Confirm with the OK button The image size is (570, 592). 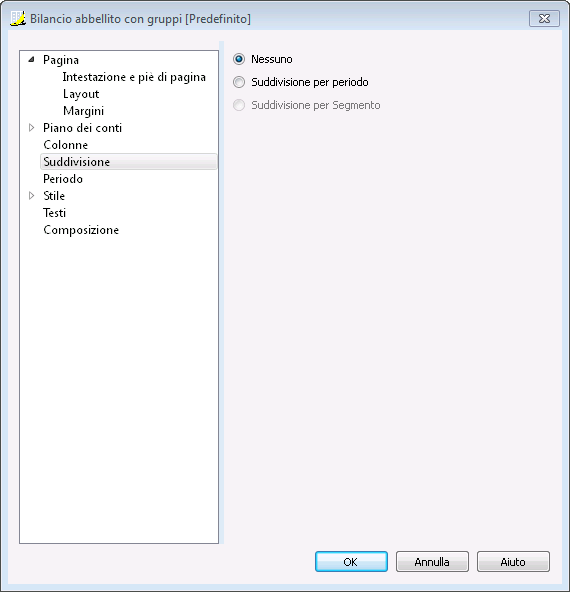(351, 562)
